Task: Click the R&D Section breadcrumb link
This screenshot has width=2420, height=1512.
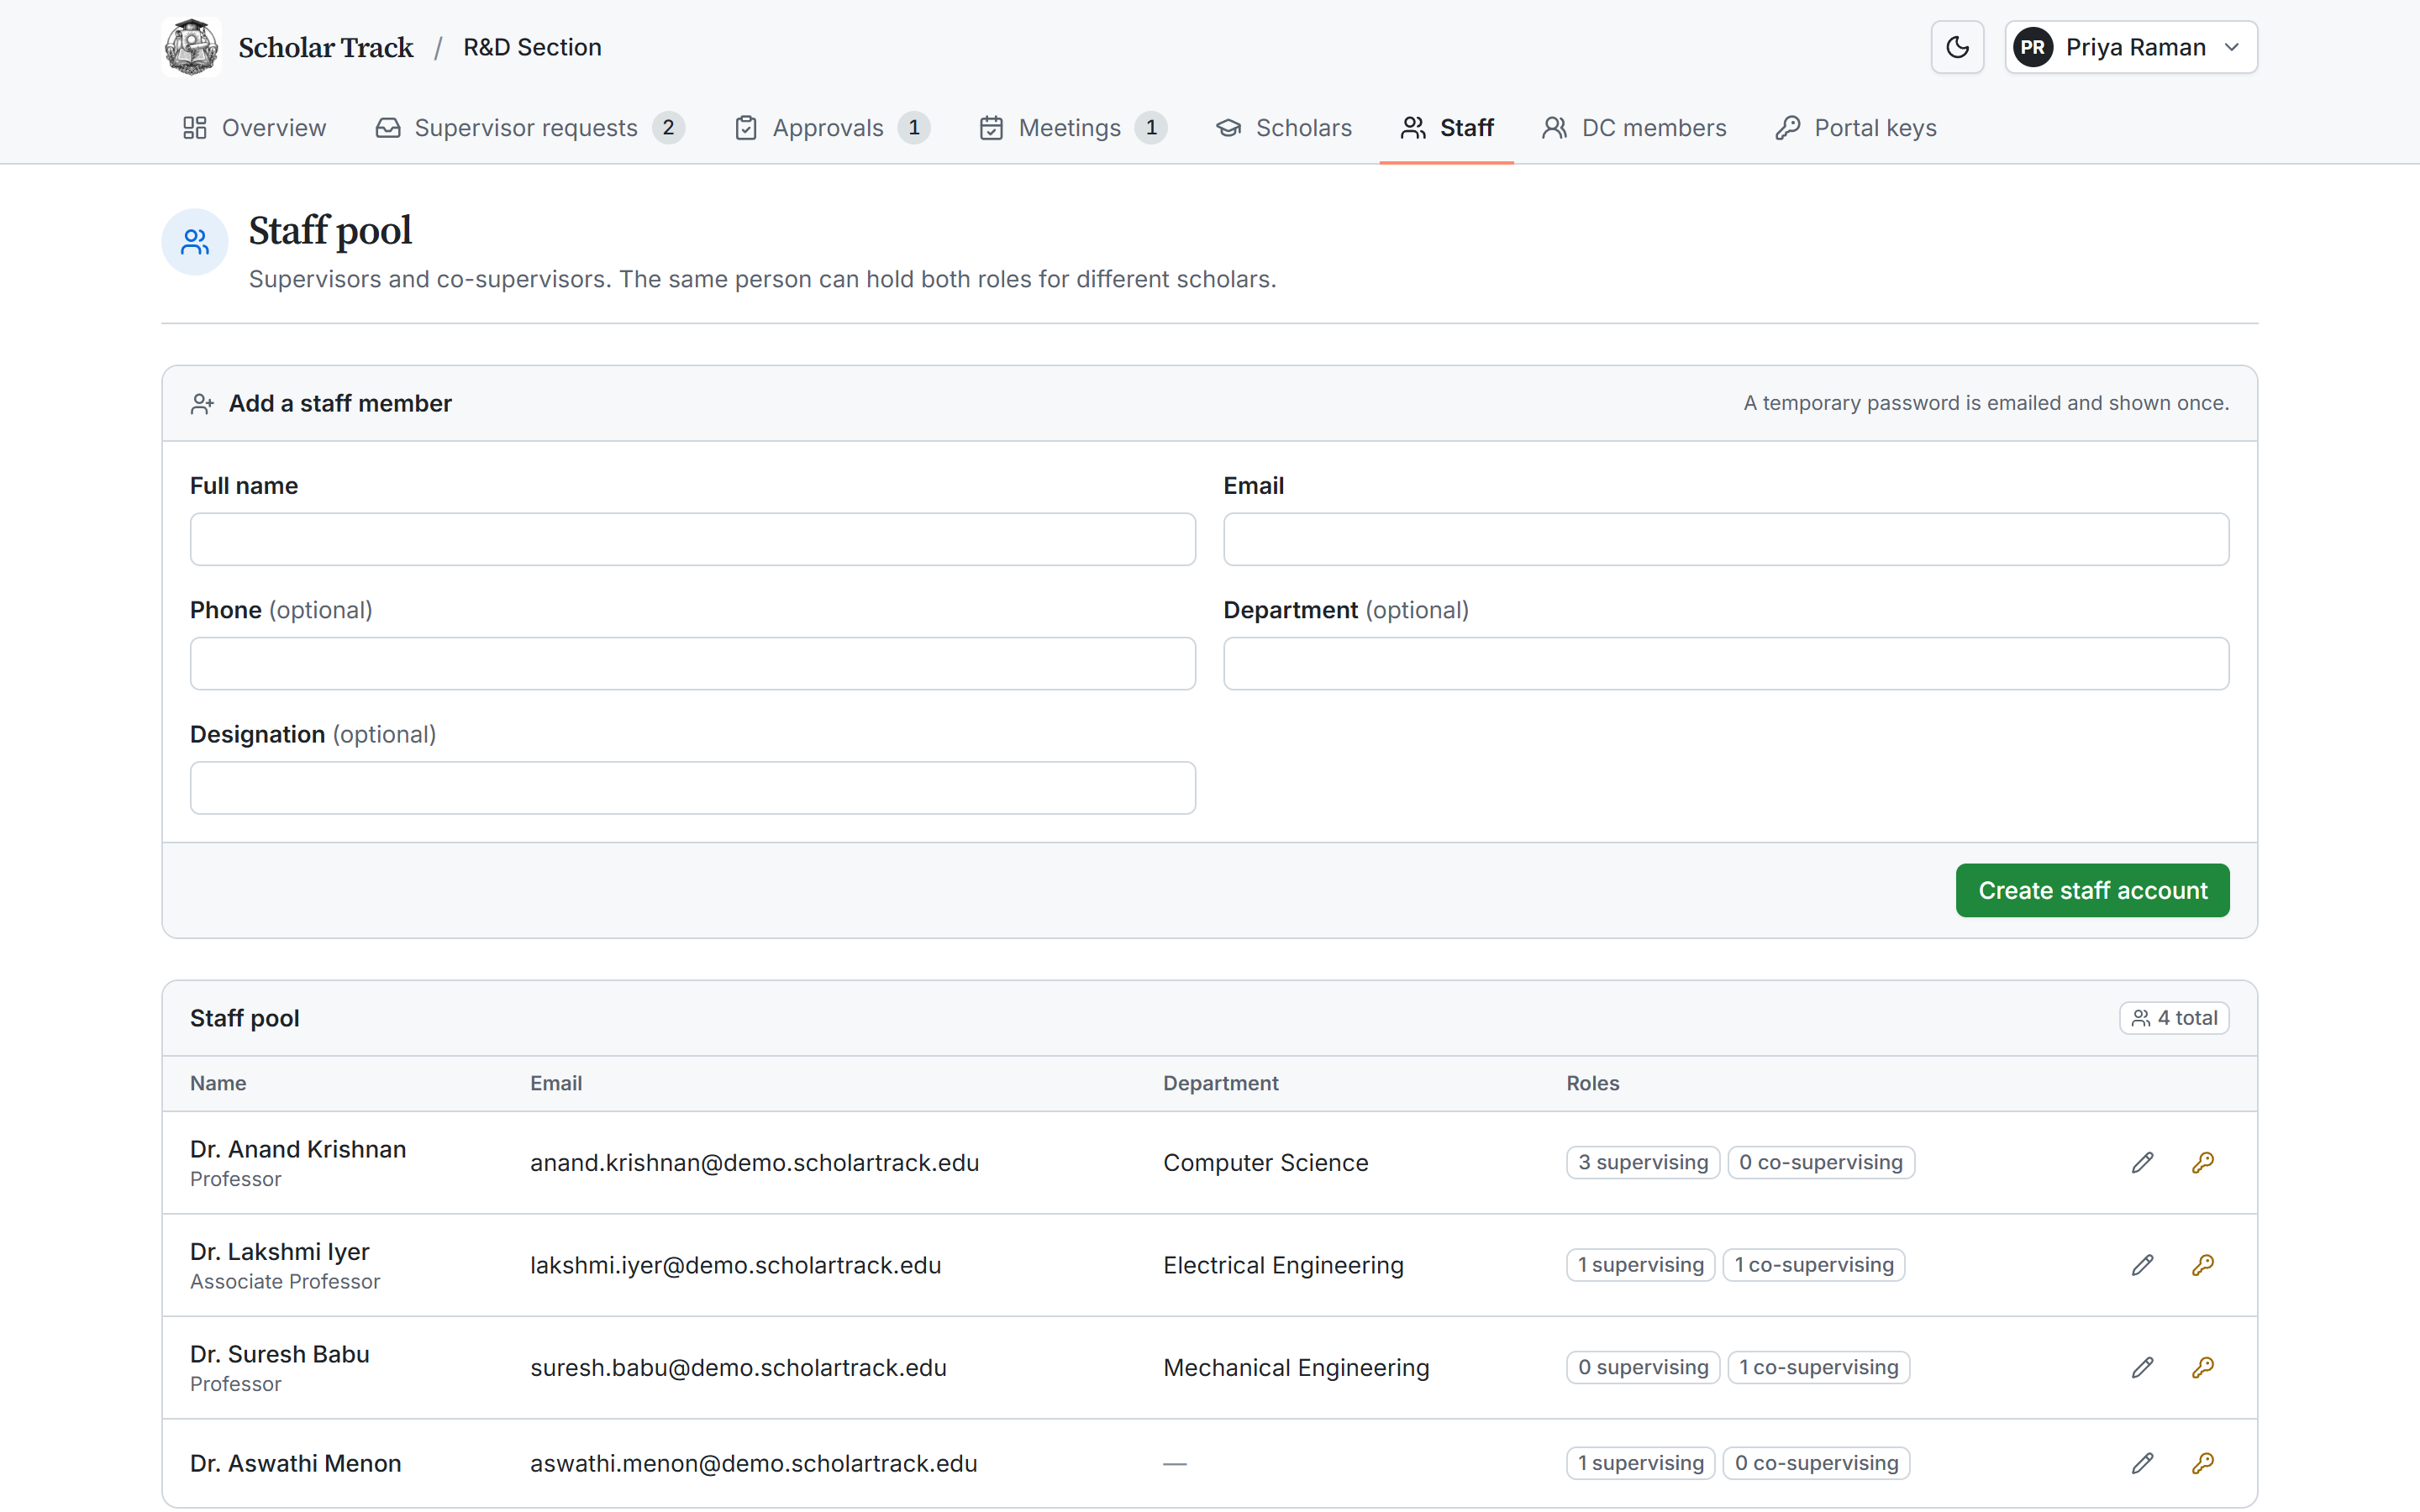Action: point(532,47)
